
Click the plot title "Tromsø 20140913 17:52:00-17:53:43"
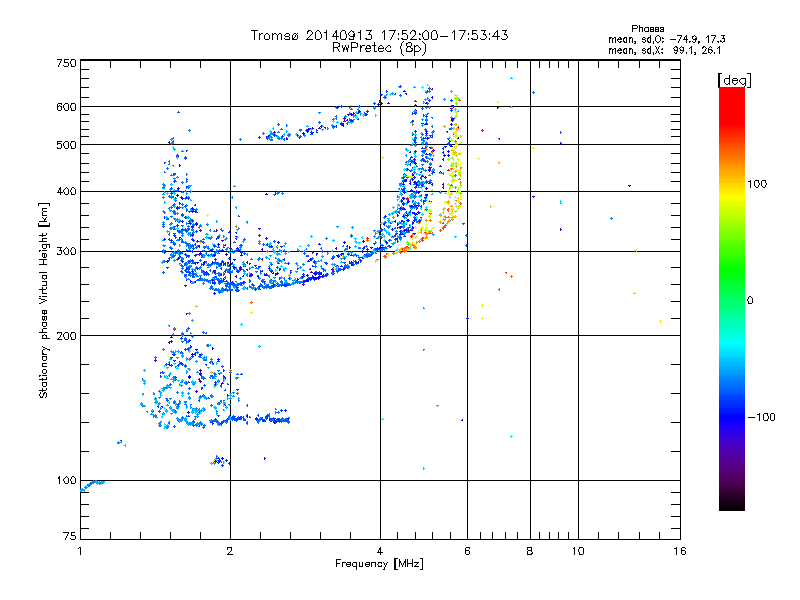coord(379,35)
